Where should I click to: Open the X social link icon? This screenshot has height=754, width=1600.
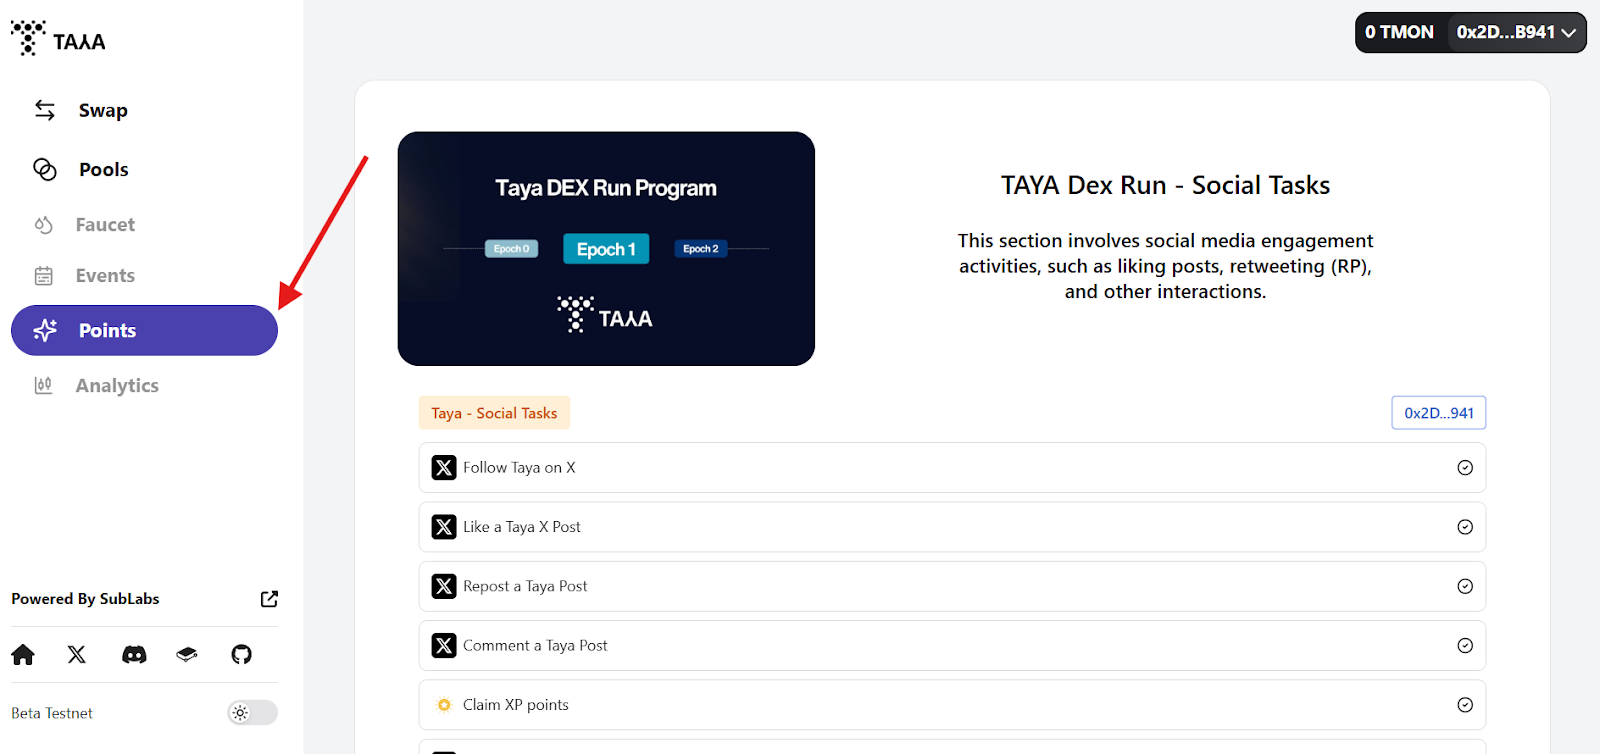[77, 654]
